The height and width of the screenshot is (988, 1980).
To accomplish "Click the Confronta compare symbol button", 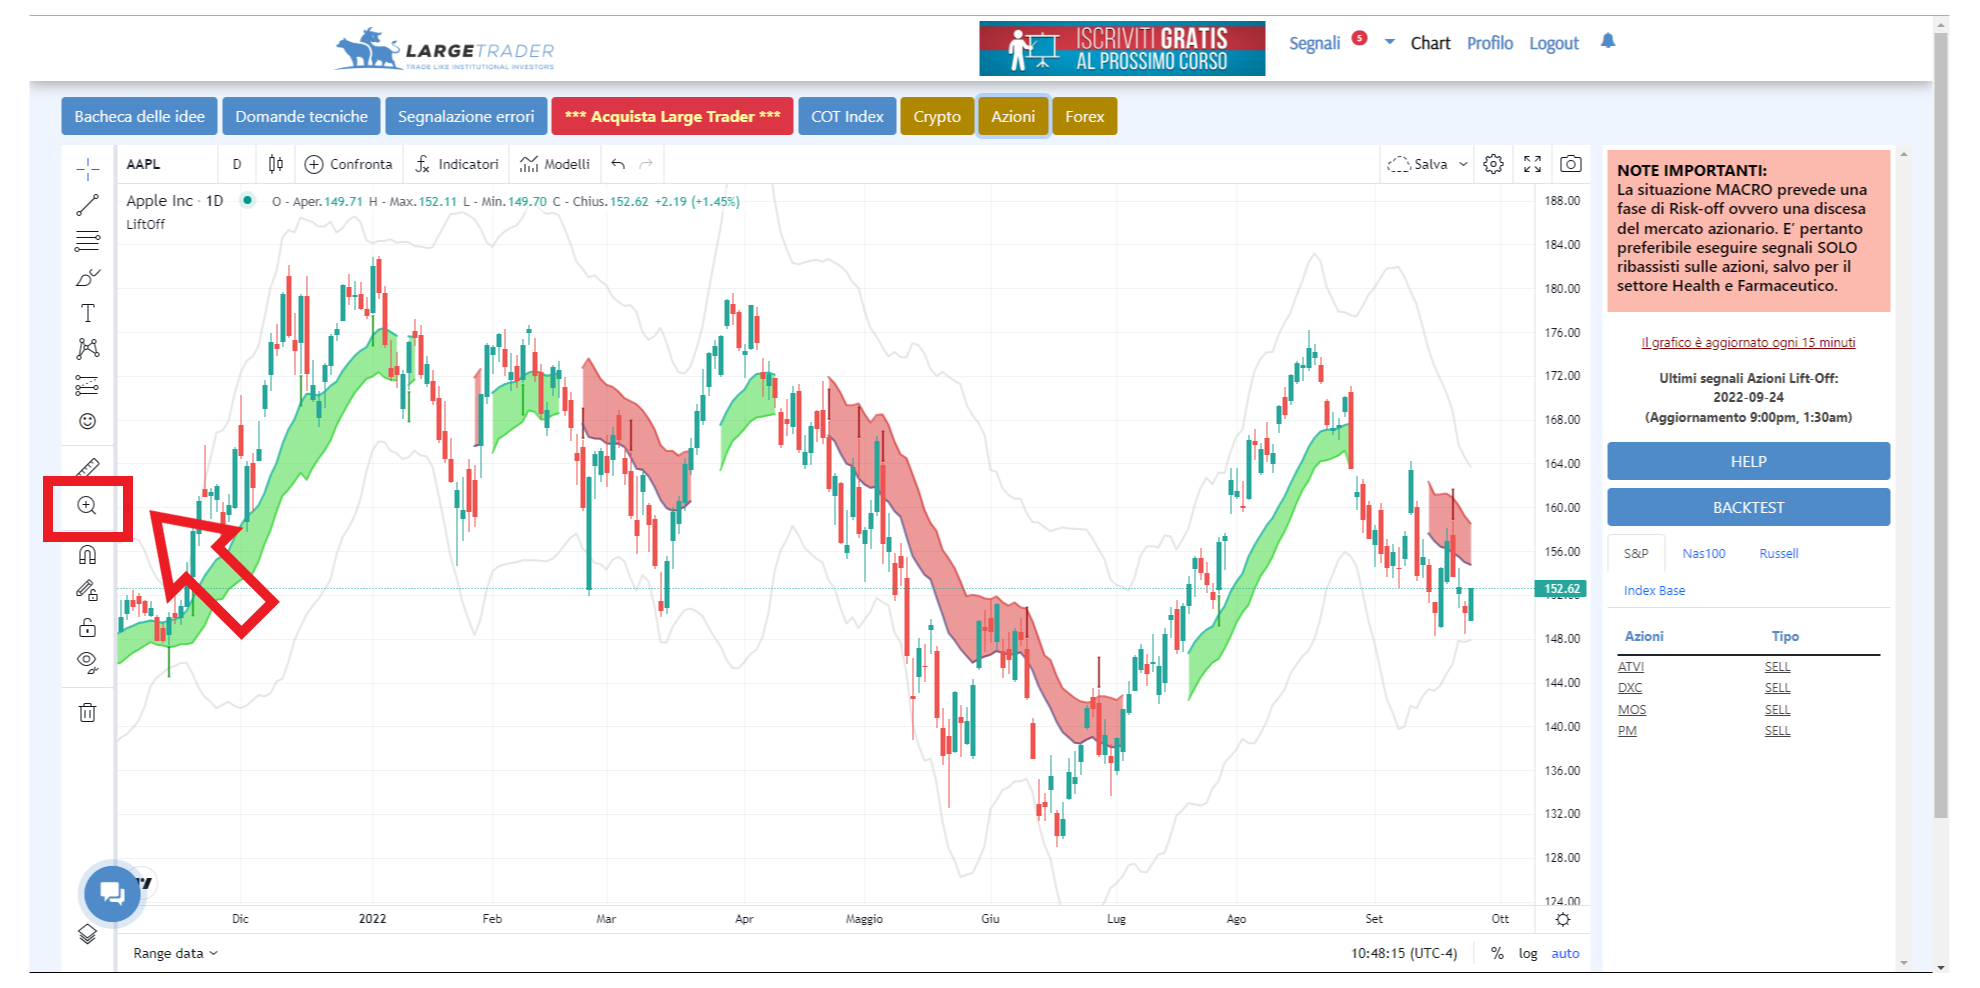I will pos(348,164).
